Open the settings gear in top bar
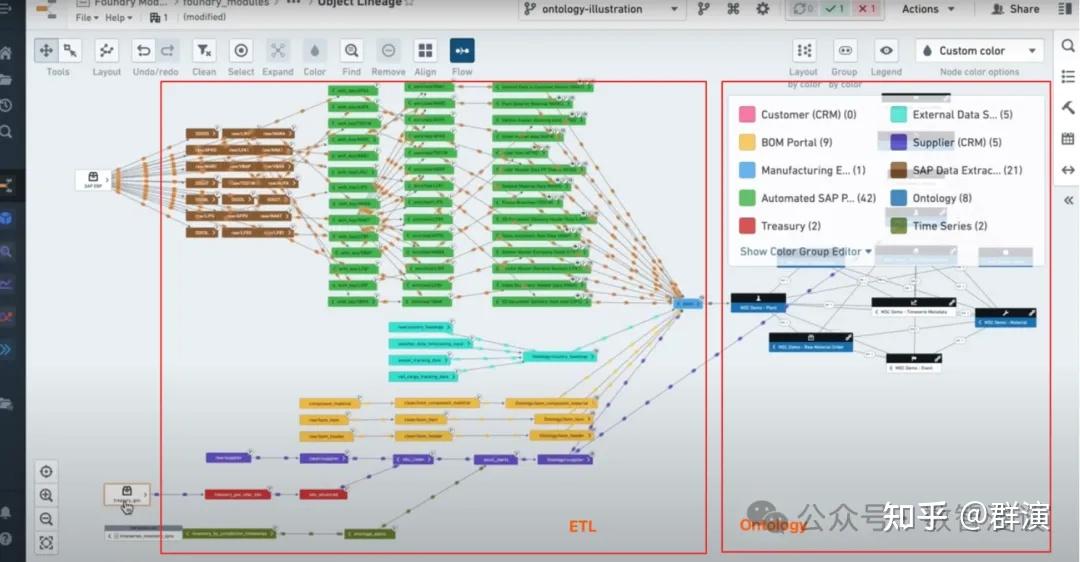 click(763, 9)
